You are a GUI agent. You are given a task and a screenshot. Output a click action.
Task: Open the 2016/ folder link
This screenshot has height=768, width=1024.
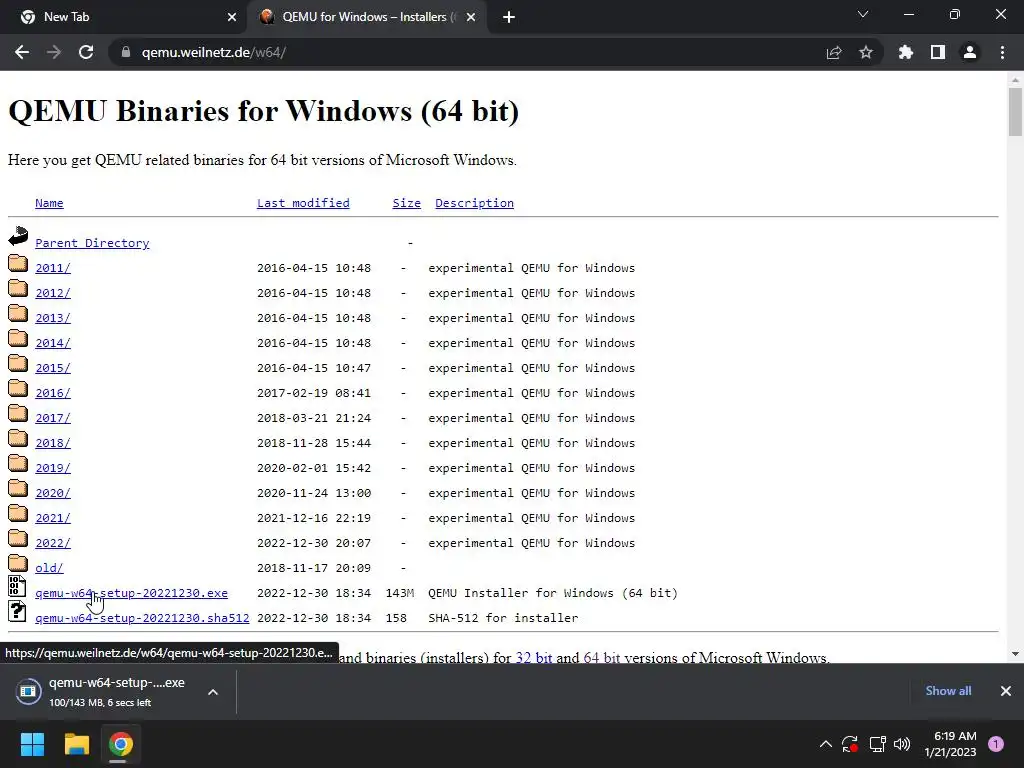[53, 392]
